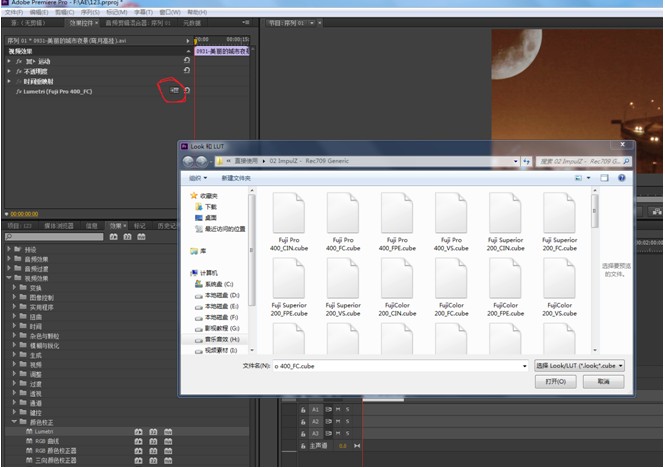Expand the 时间重映射 effect properties
The width and height of the screenshot is (665, 468).
click(9, 81)
